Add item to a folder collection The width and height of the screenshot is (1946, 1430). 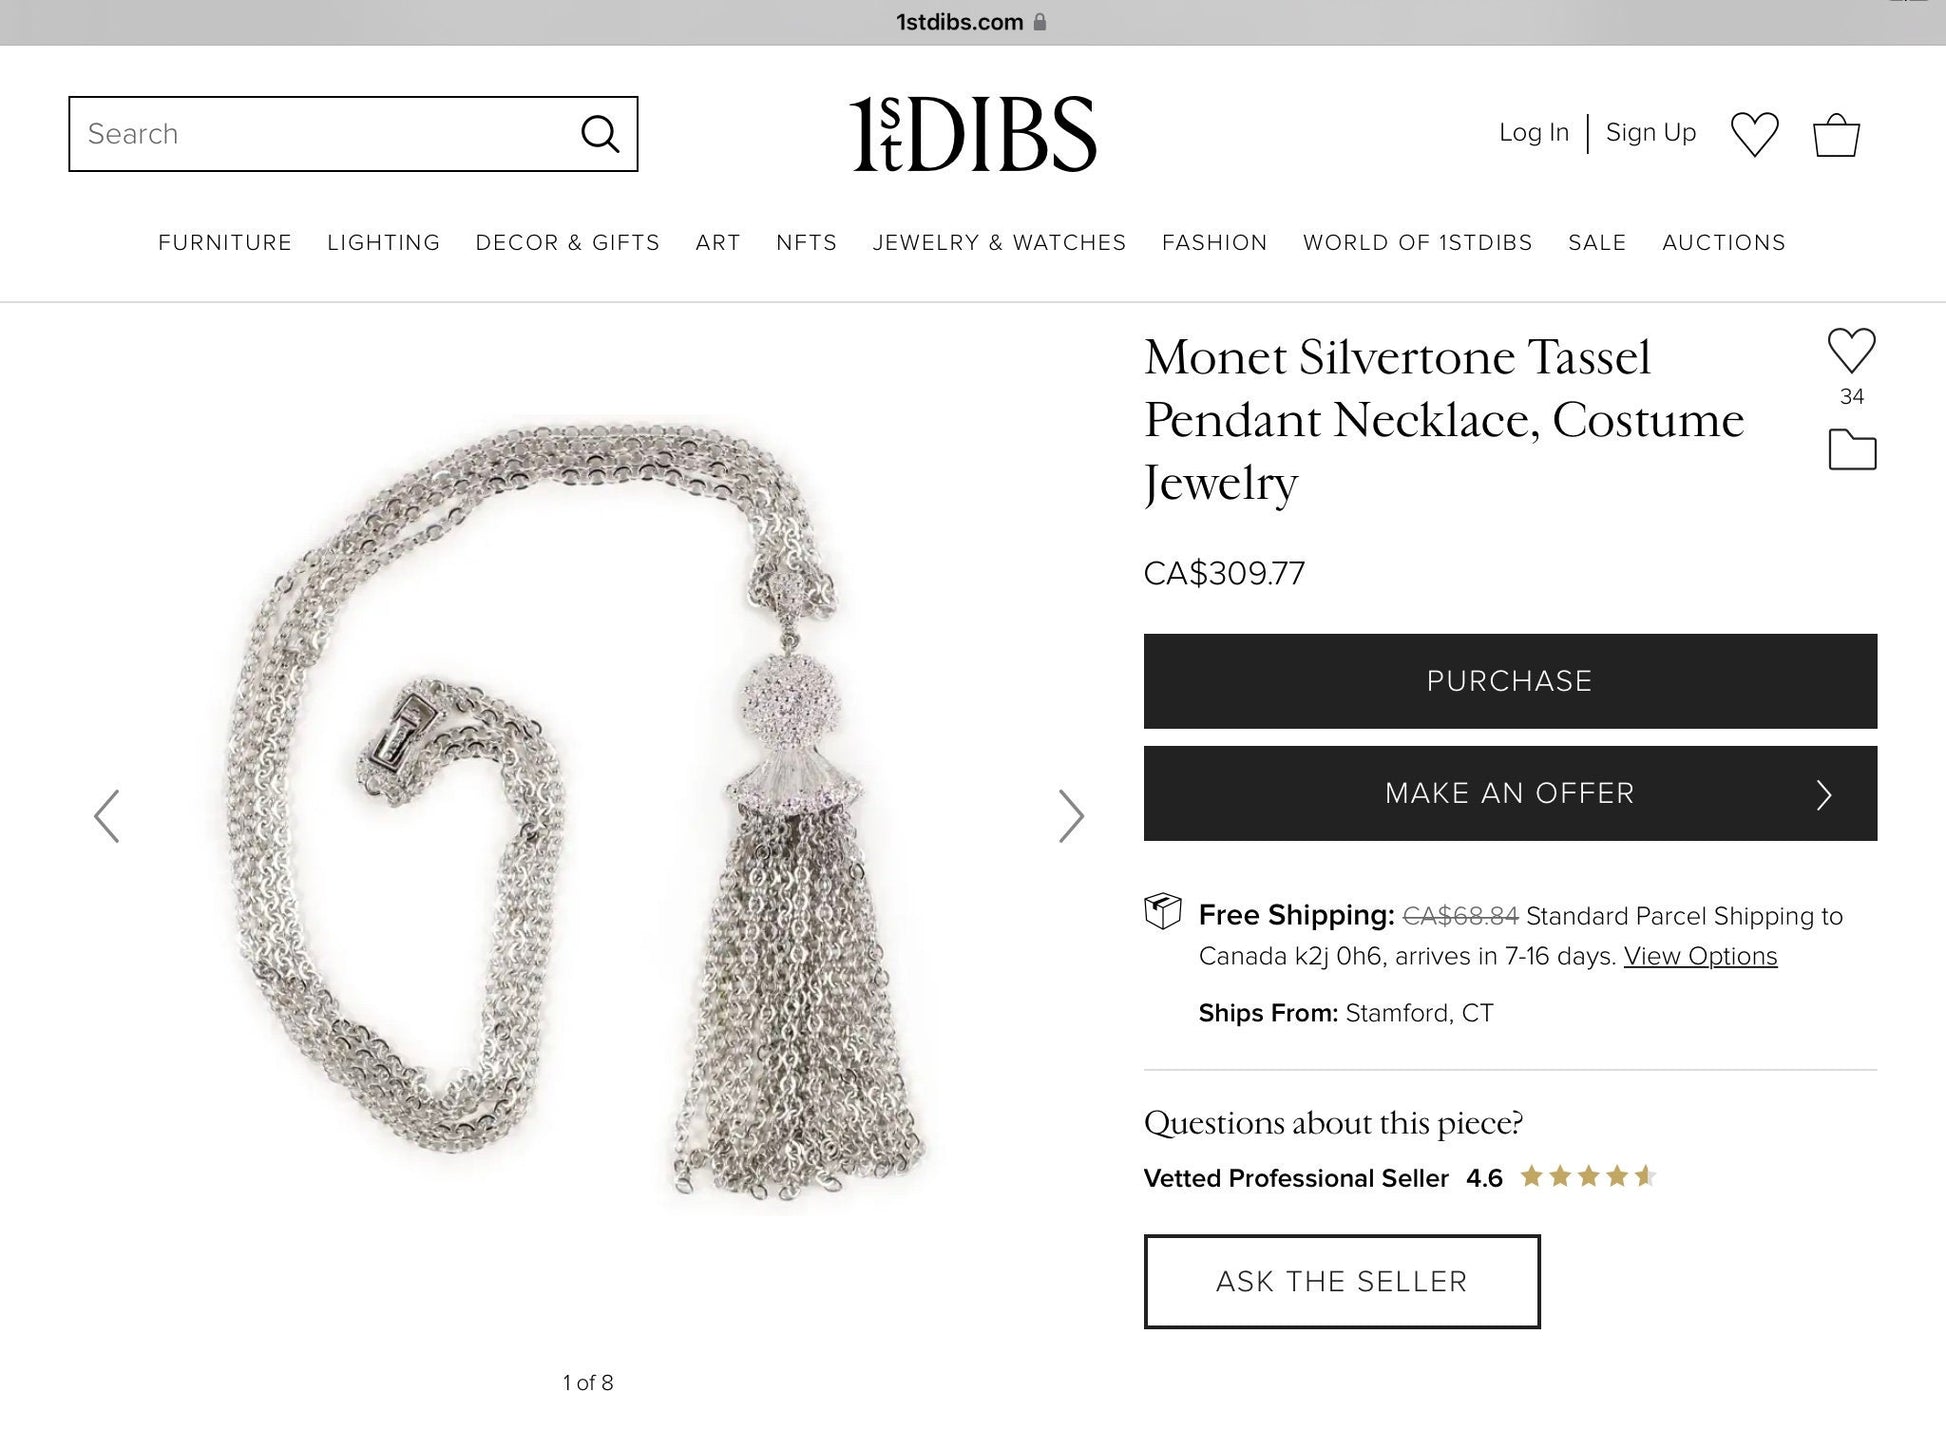point(1852,450)
